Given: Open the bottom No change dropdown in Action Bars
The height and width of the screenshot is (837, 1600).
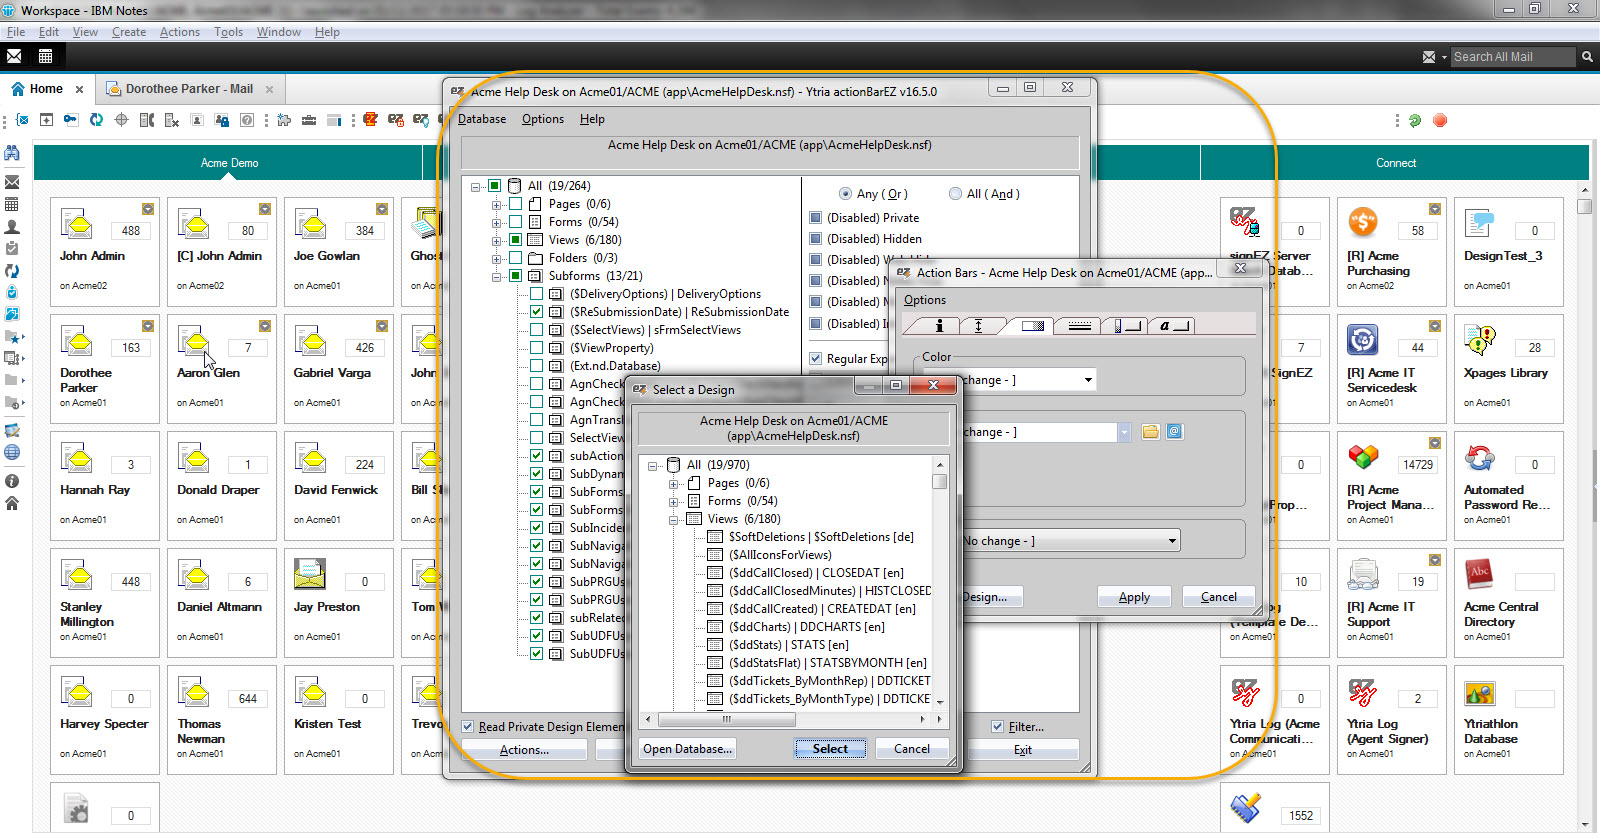Looking at the screenshot, I should coord(1172,541).
